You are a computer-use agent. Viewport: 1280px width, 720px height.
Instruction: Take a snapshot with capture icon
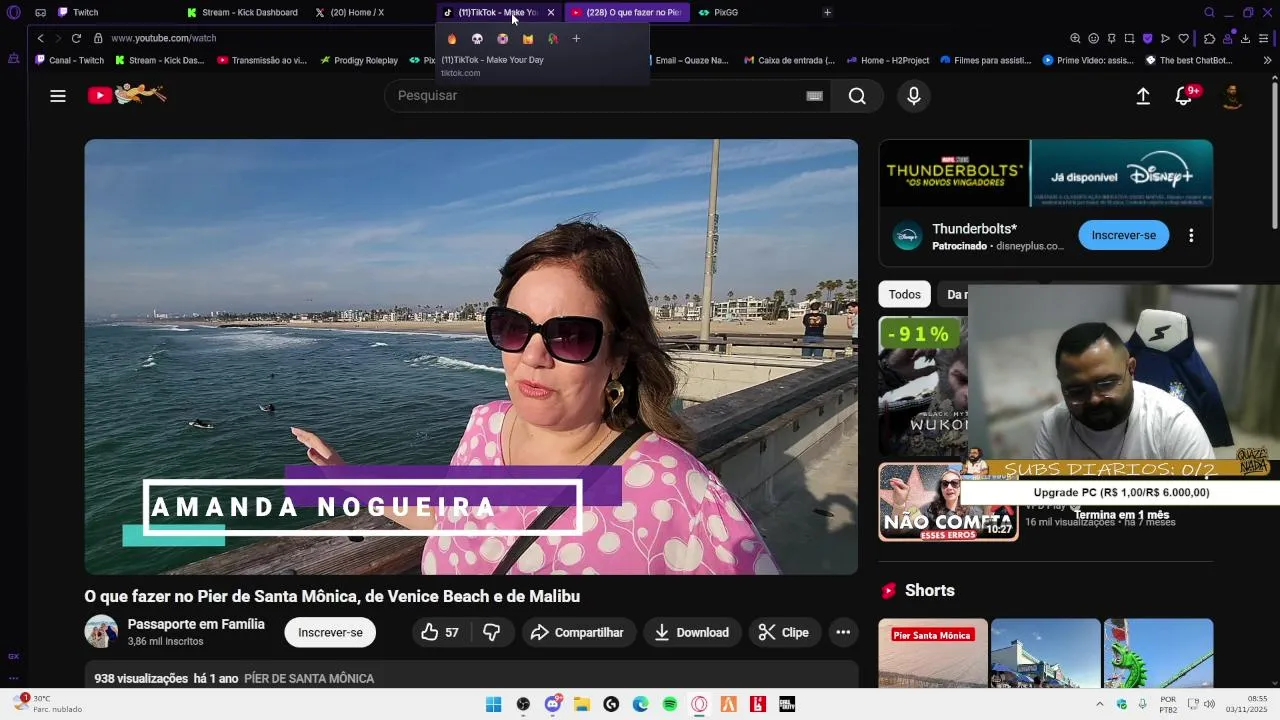[1129, 38]
